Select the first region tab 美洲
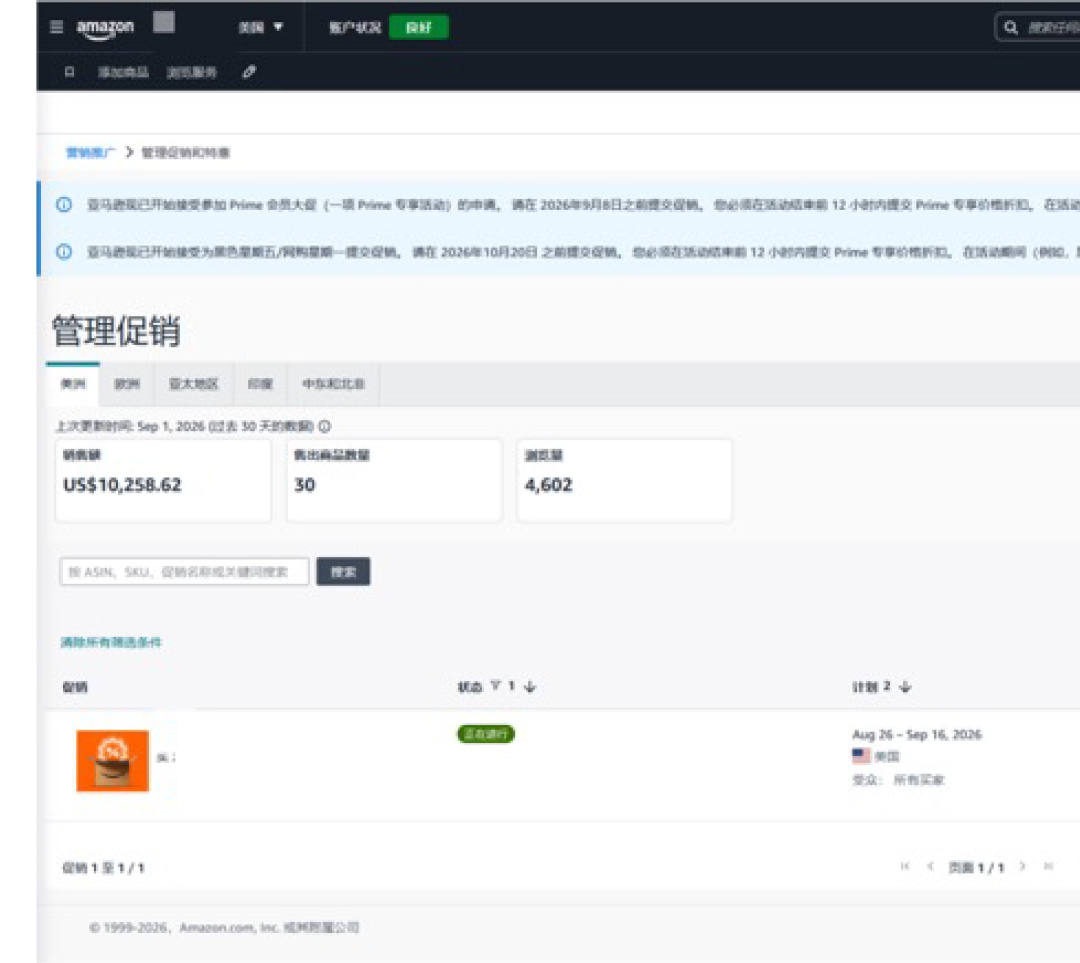Viewport: 1080px width, 963px height. pos(73,384)
